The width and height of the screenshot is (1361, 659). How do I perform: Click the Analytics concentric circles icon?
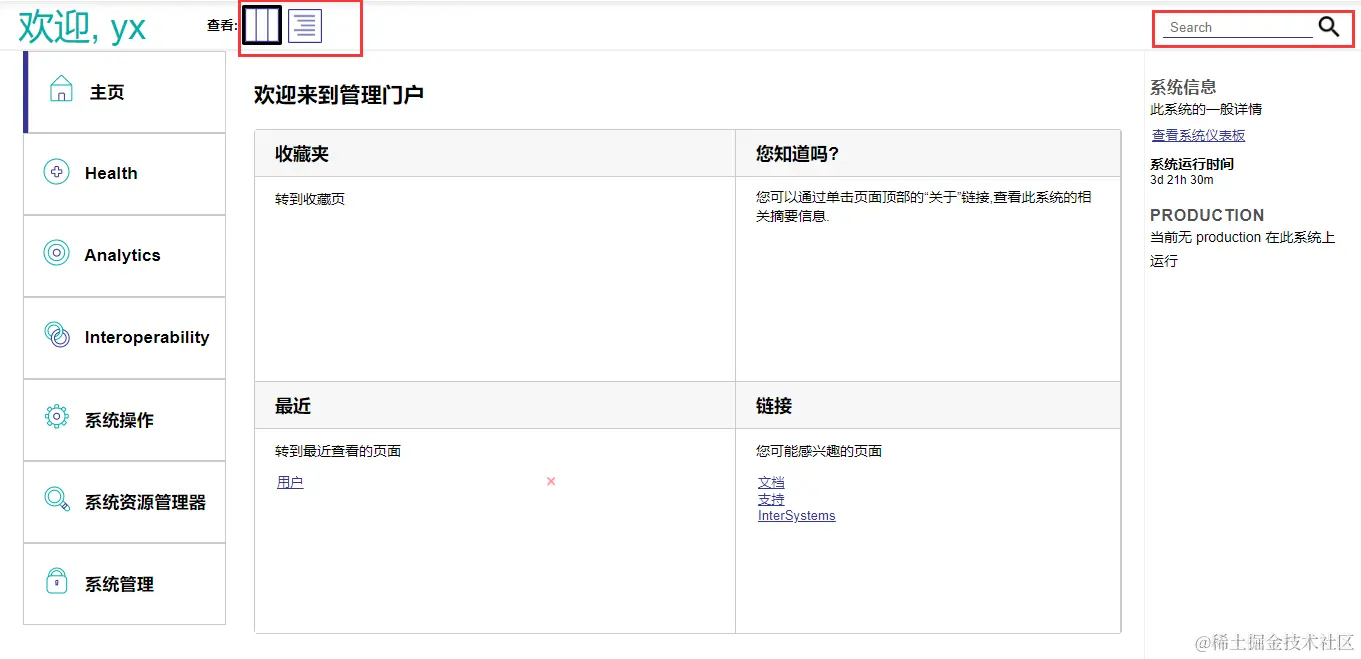(x=57, y=253)
